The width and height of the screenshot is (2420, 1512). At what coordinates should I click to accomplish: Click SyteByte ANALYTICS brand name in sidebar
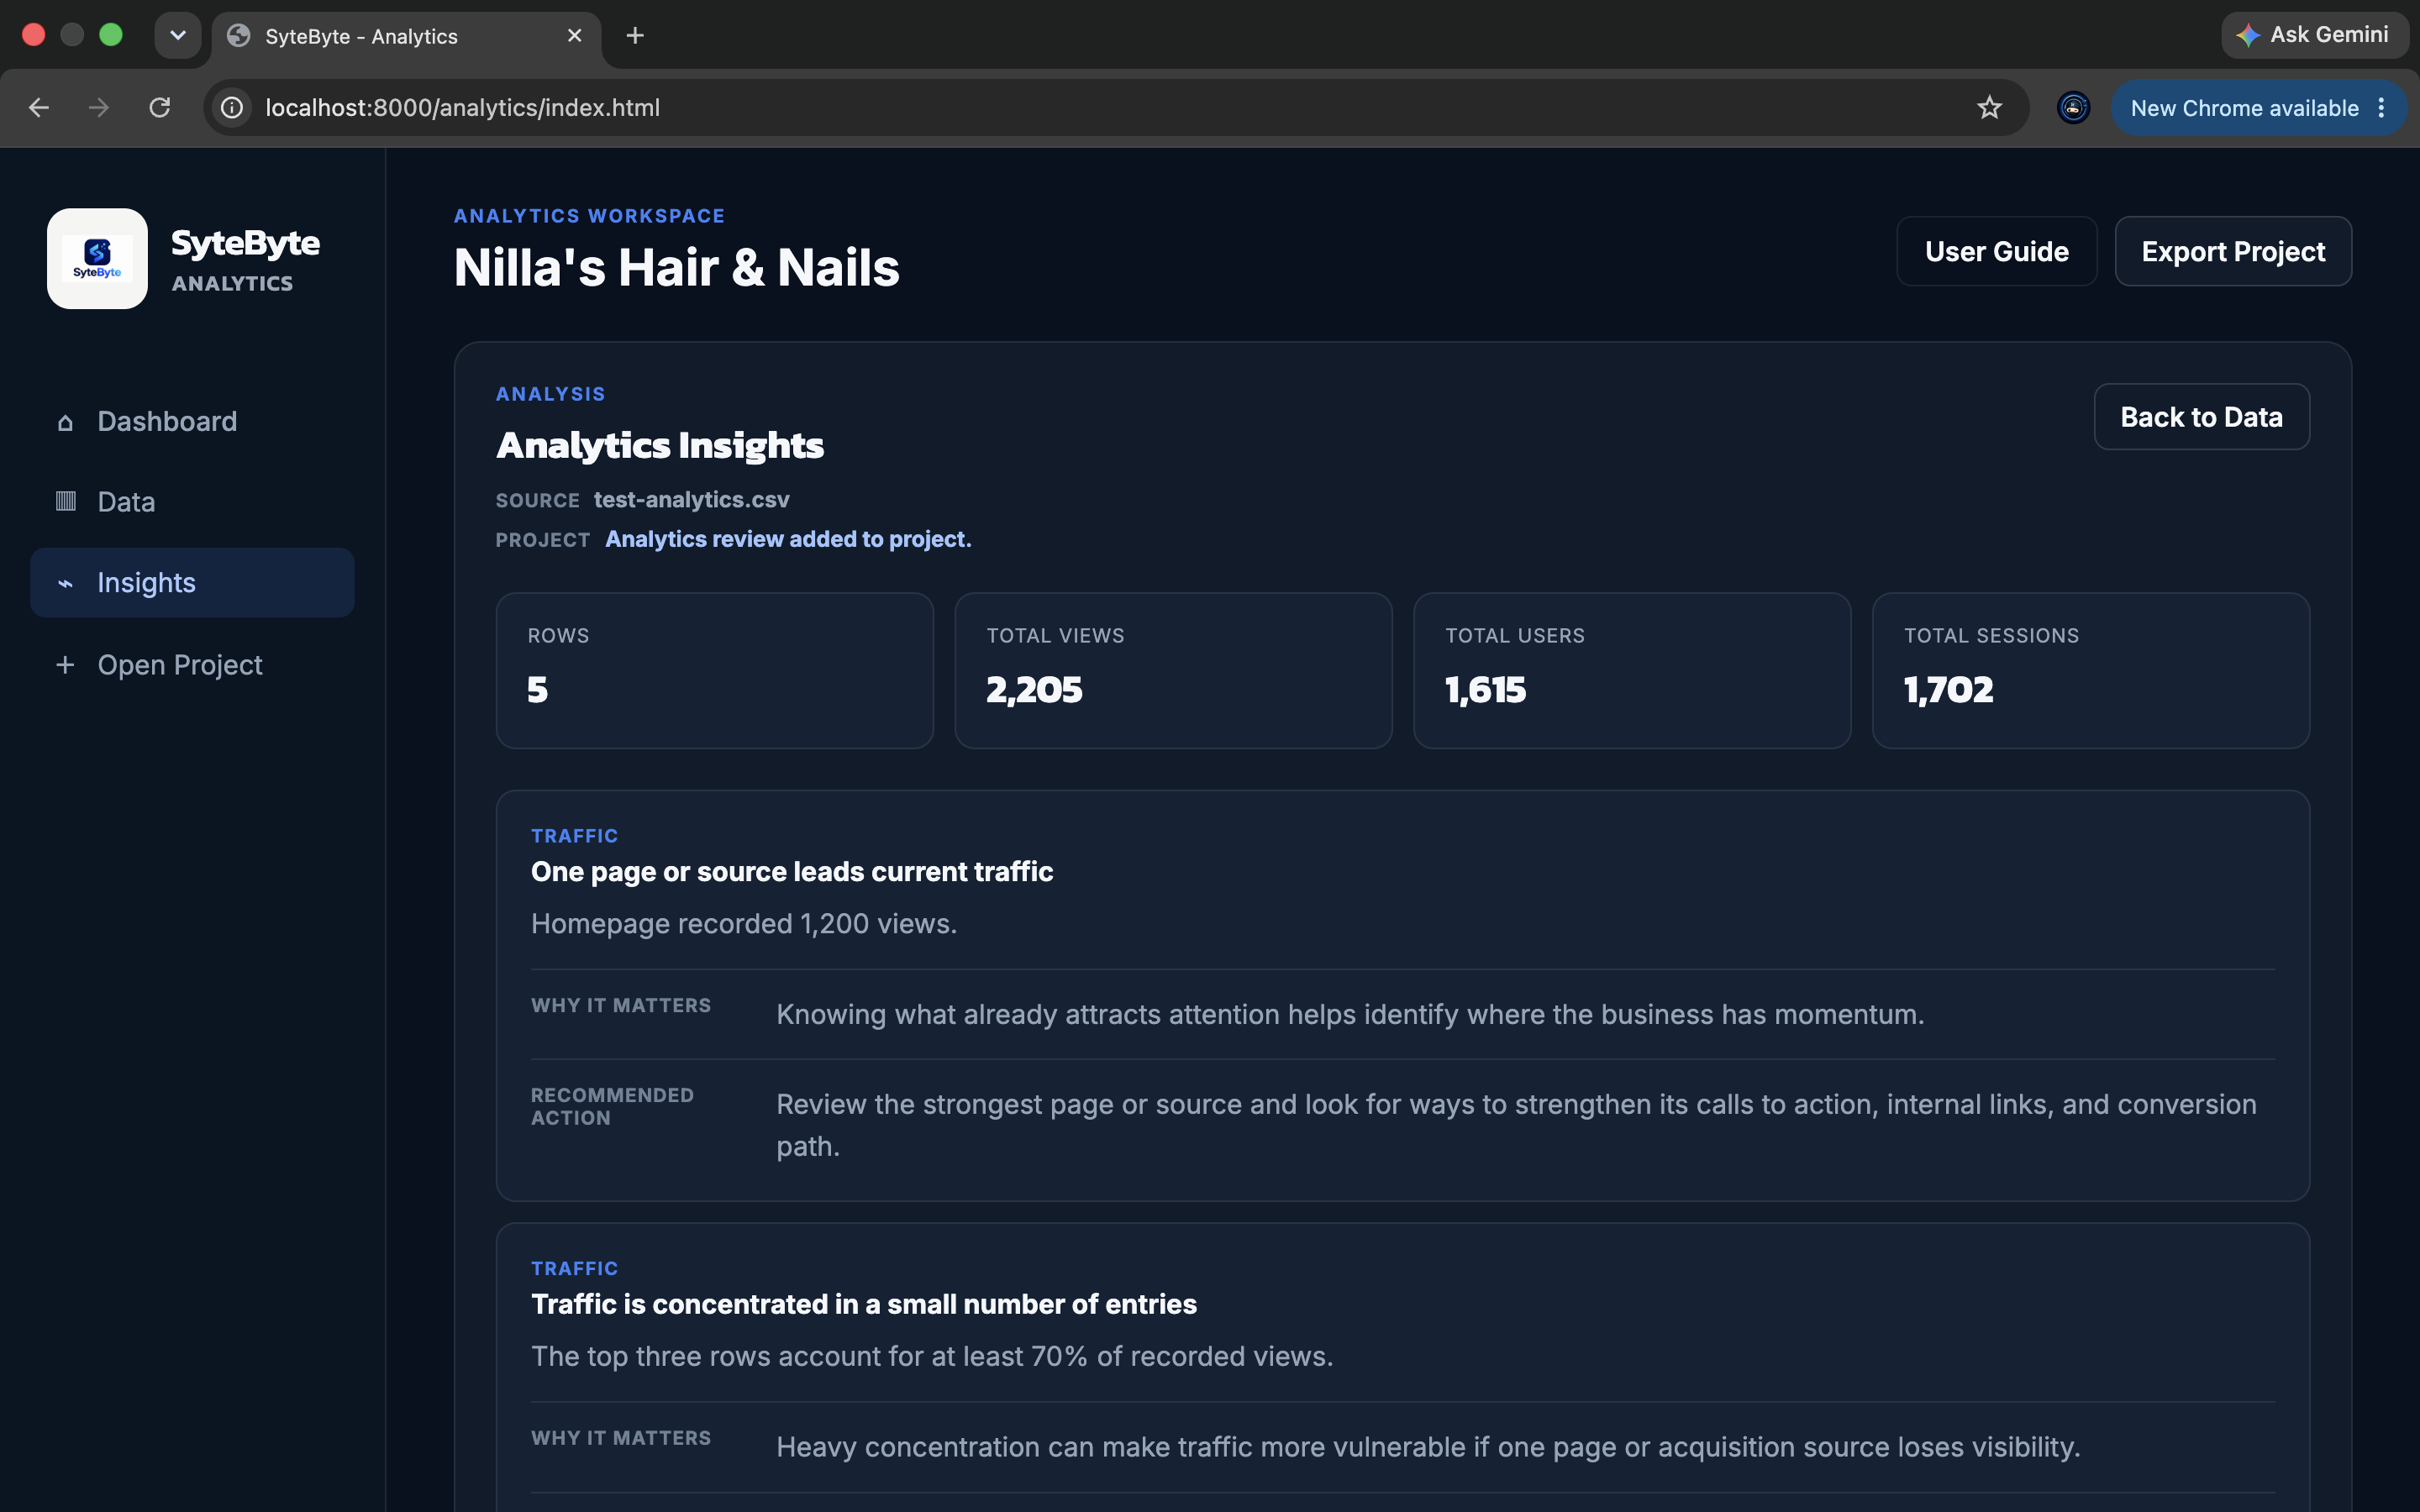[245, 260]
